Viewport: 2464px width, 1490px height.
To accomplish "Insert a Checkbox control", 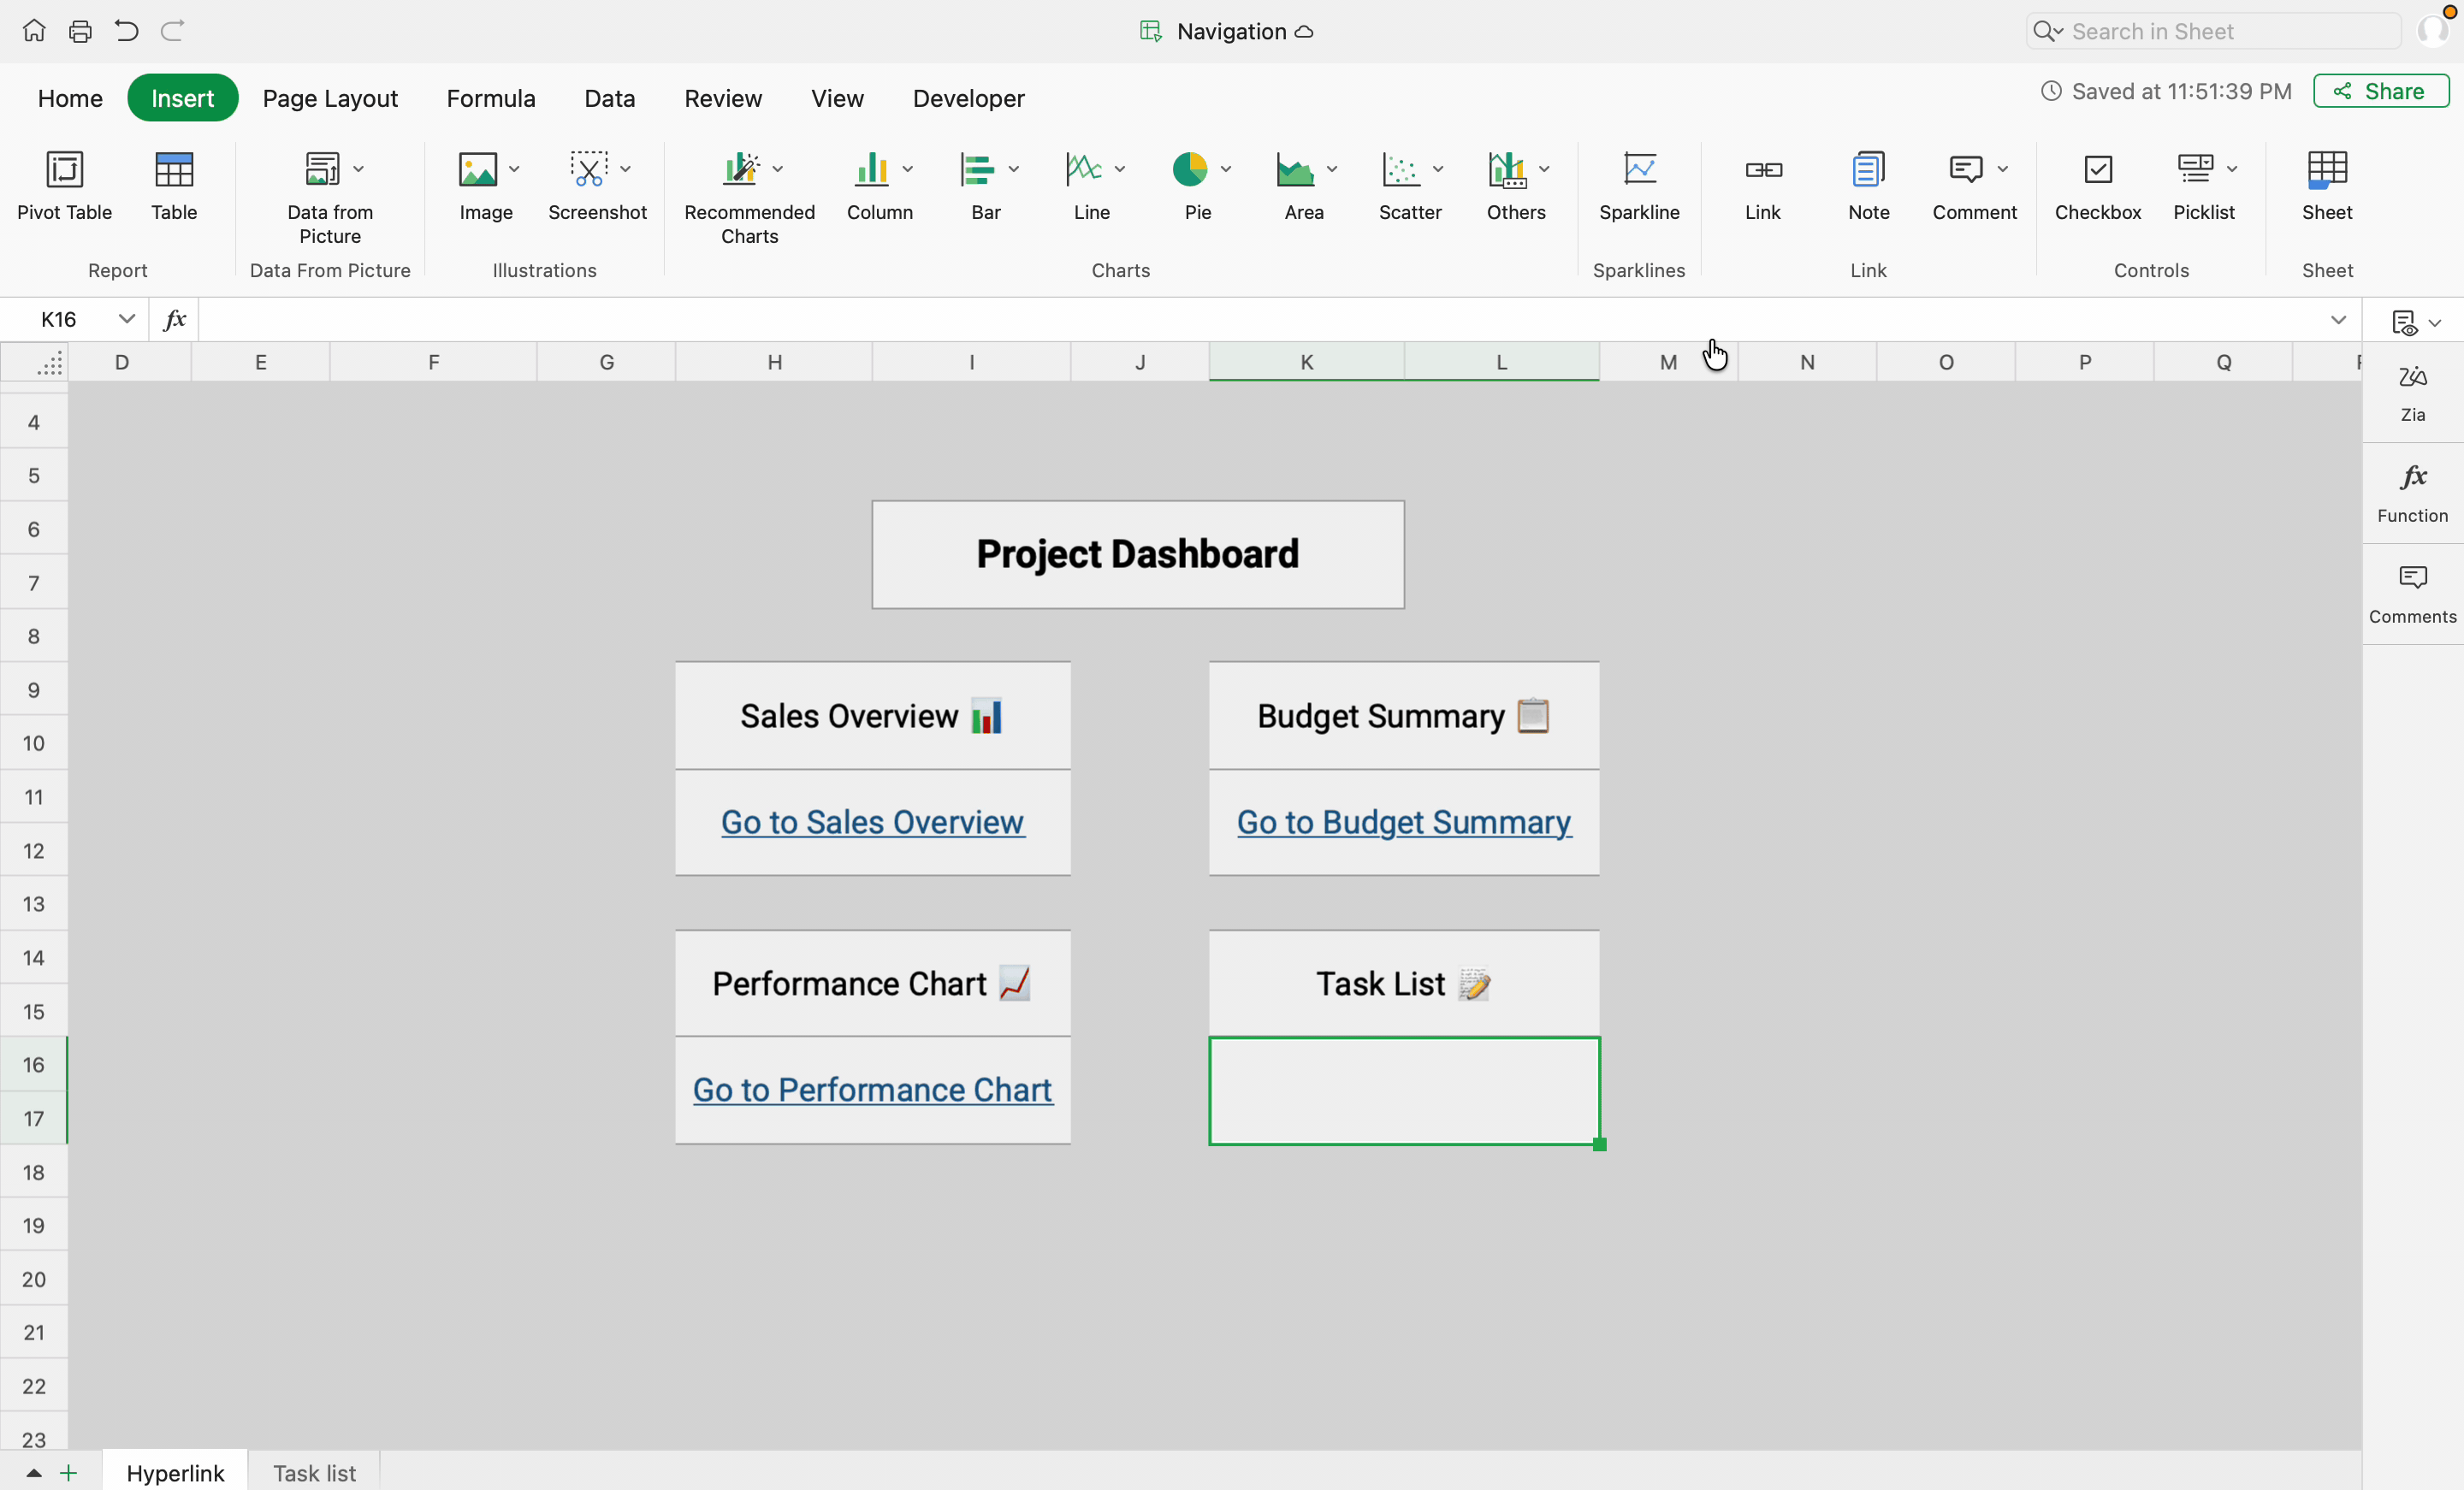I will [x=2097, y=170].
